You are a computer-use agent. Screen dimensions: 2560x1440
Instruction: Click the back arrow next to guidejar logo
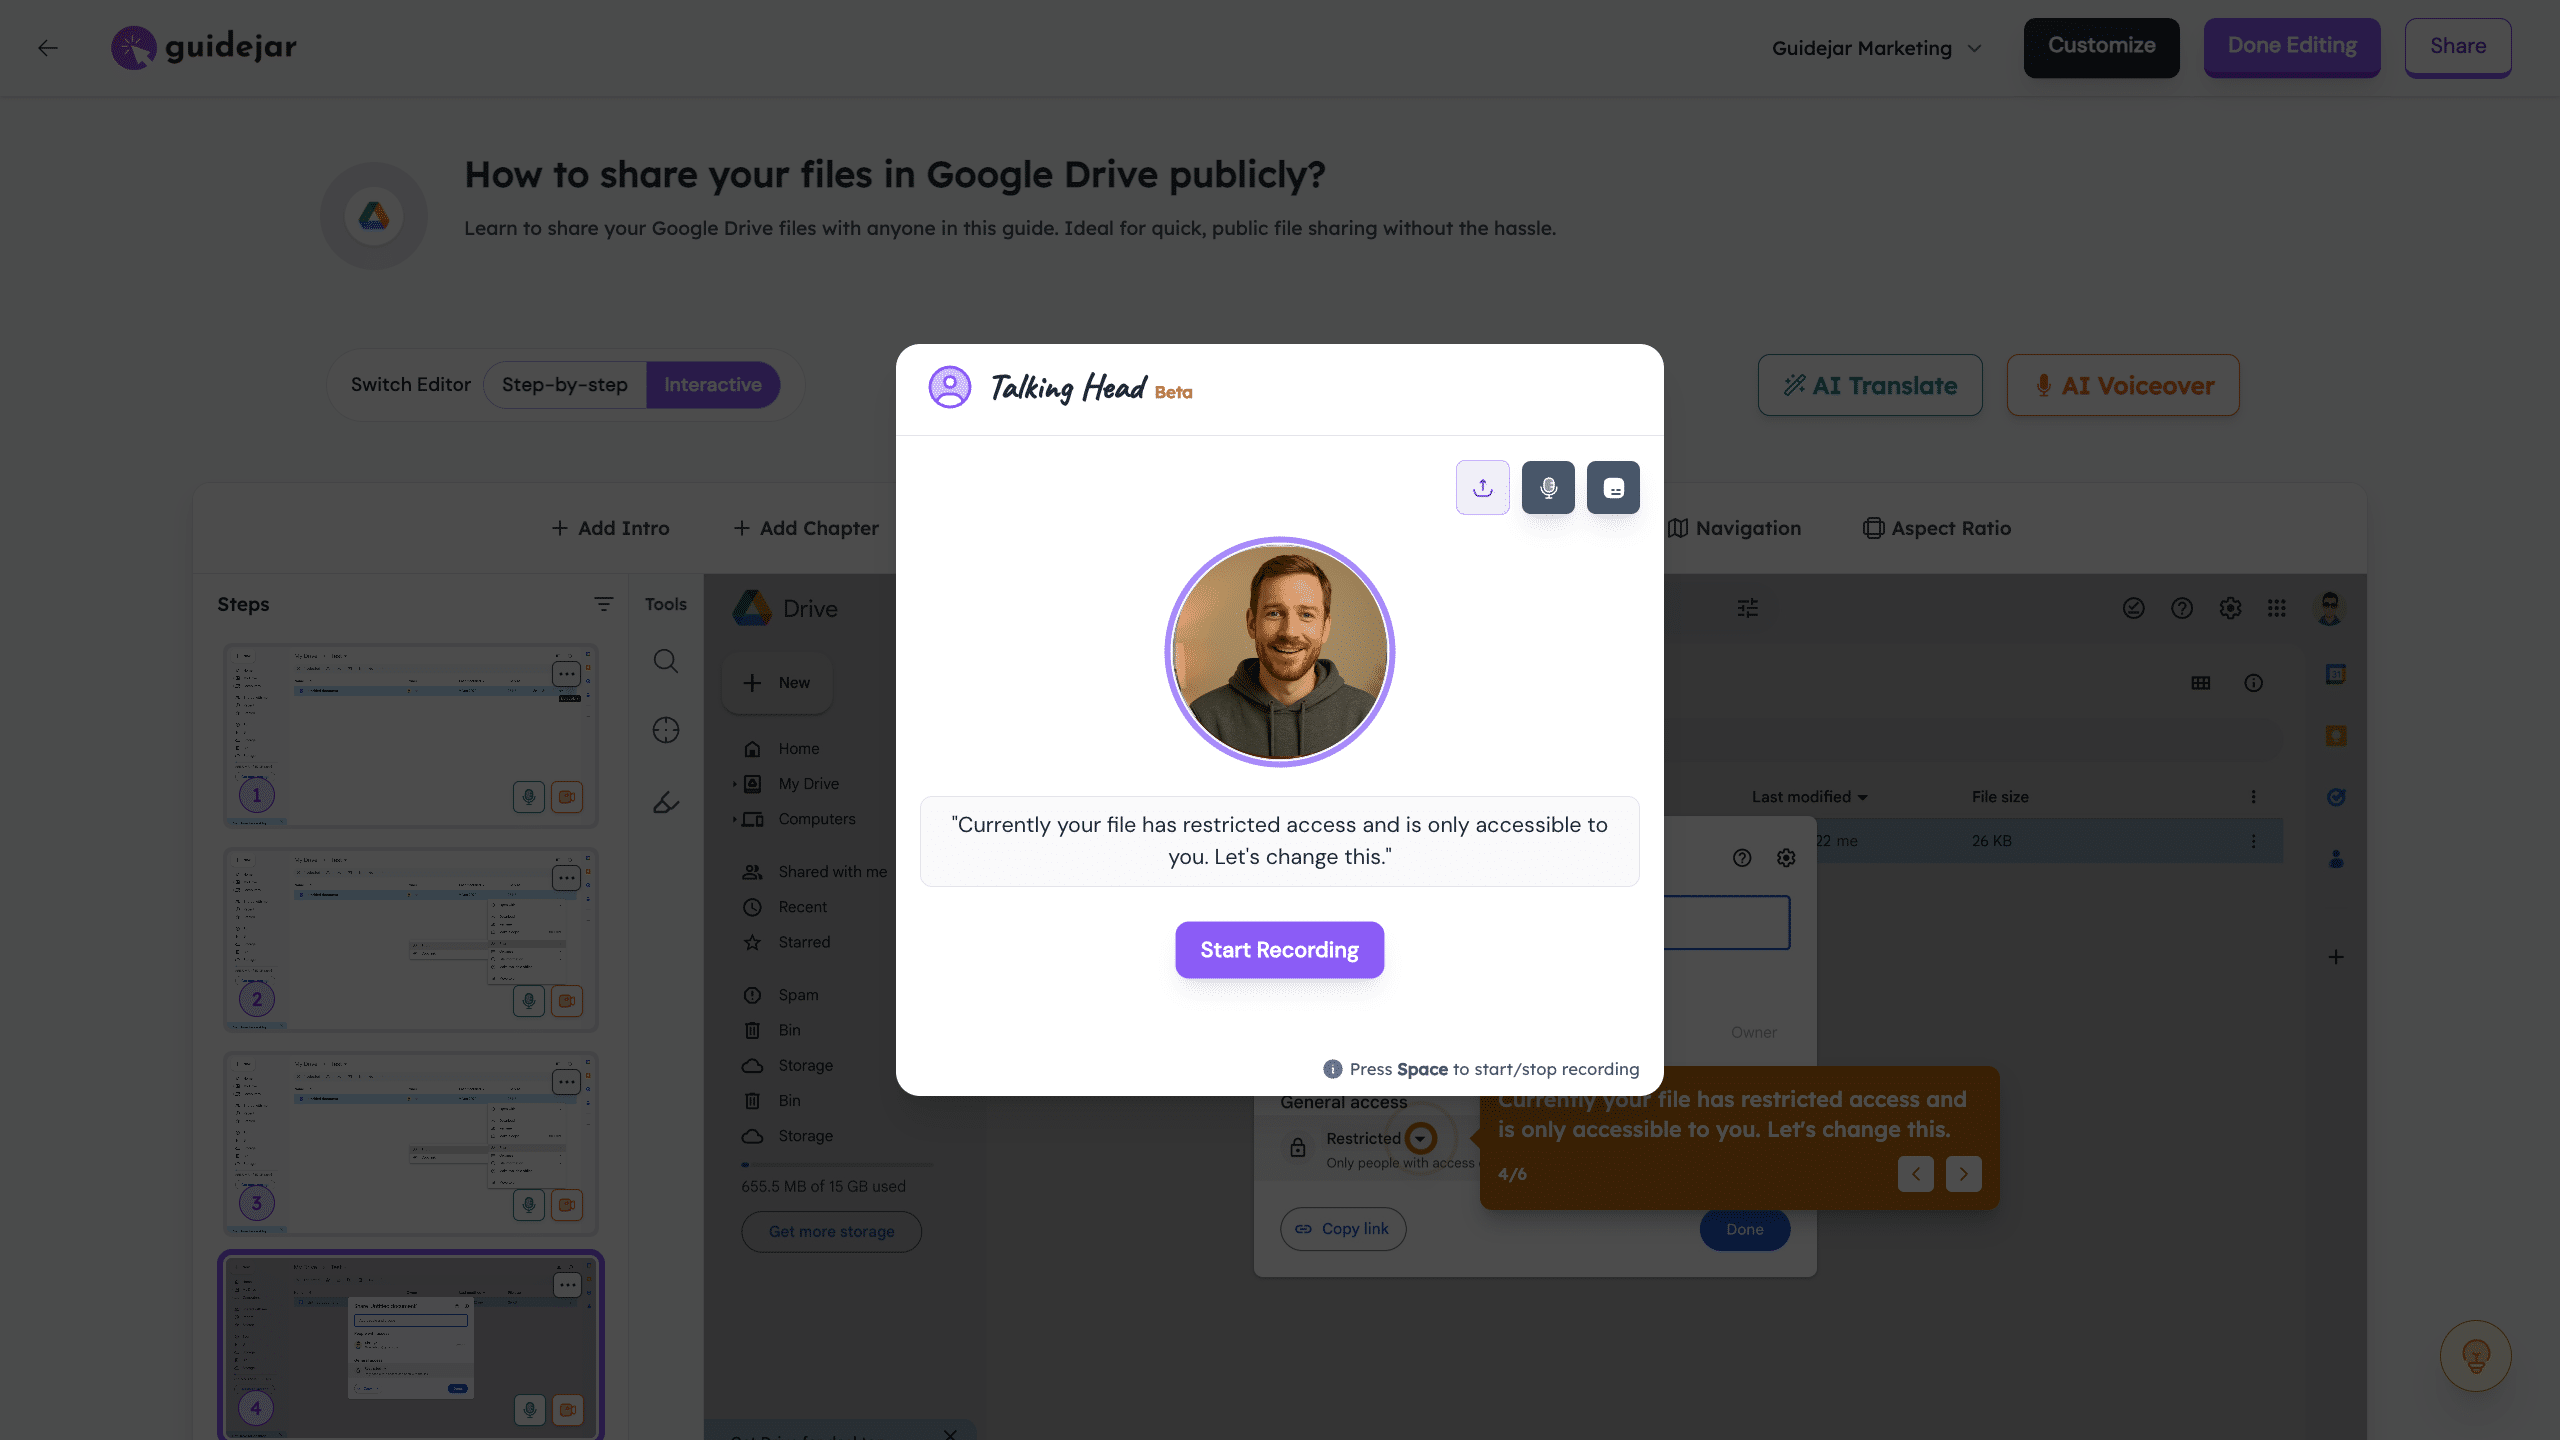click(48, 47)
